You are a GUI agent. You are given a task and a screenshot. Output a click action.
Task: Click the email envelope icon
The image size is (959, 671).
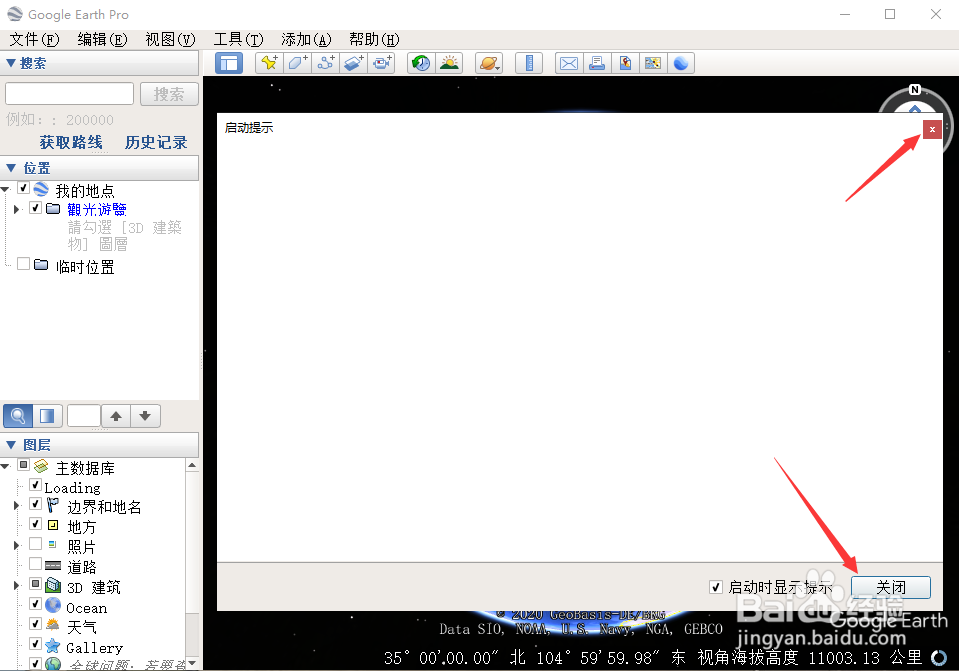[569, 63]
